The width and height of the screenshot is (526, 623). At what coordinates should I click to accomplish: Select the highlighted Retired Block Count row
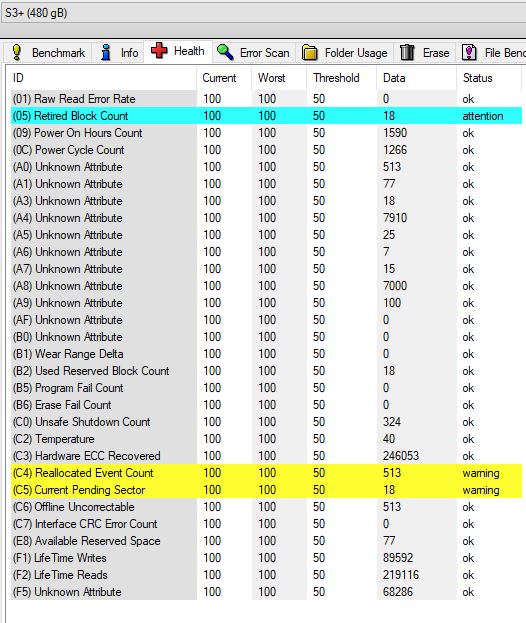coord(266,116)
